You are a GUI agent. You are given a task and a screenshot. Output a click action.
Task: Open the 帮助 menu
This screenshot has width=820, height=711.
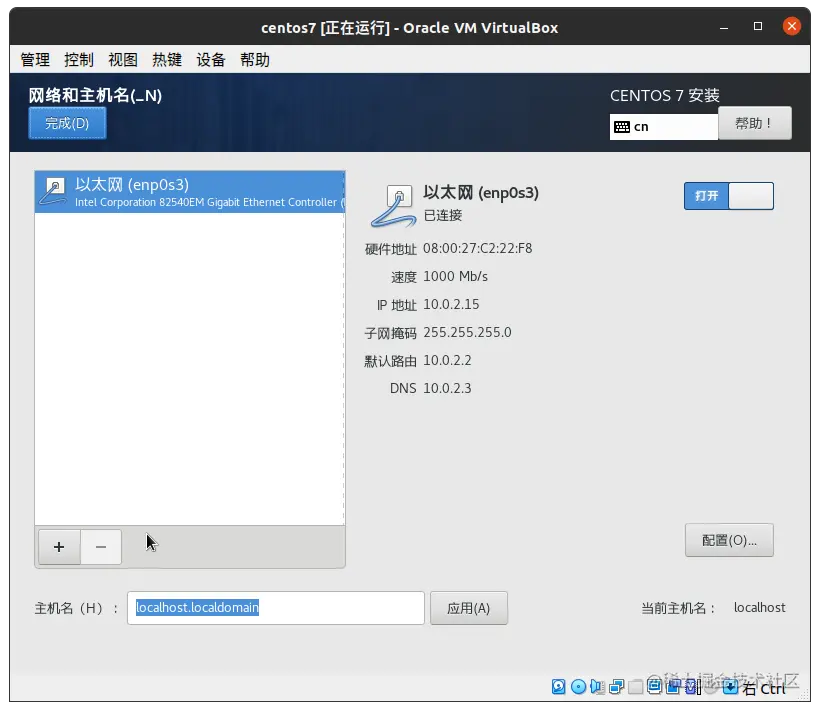(x=255, y=60)
